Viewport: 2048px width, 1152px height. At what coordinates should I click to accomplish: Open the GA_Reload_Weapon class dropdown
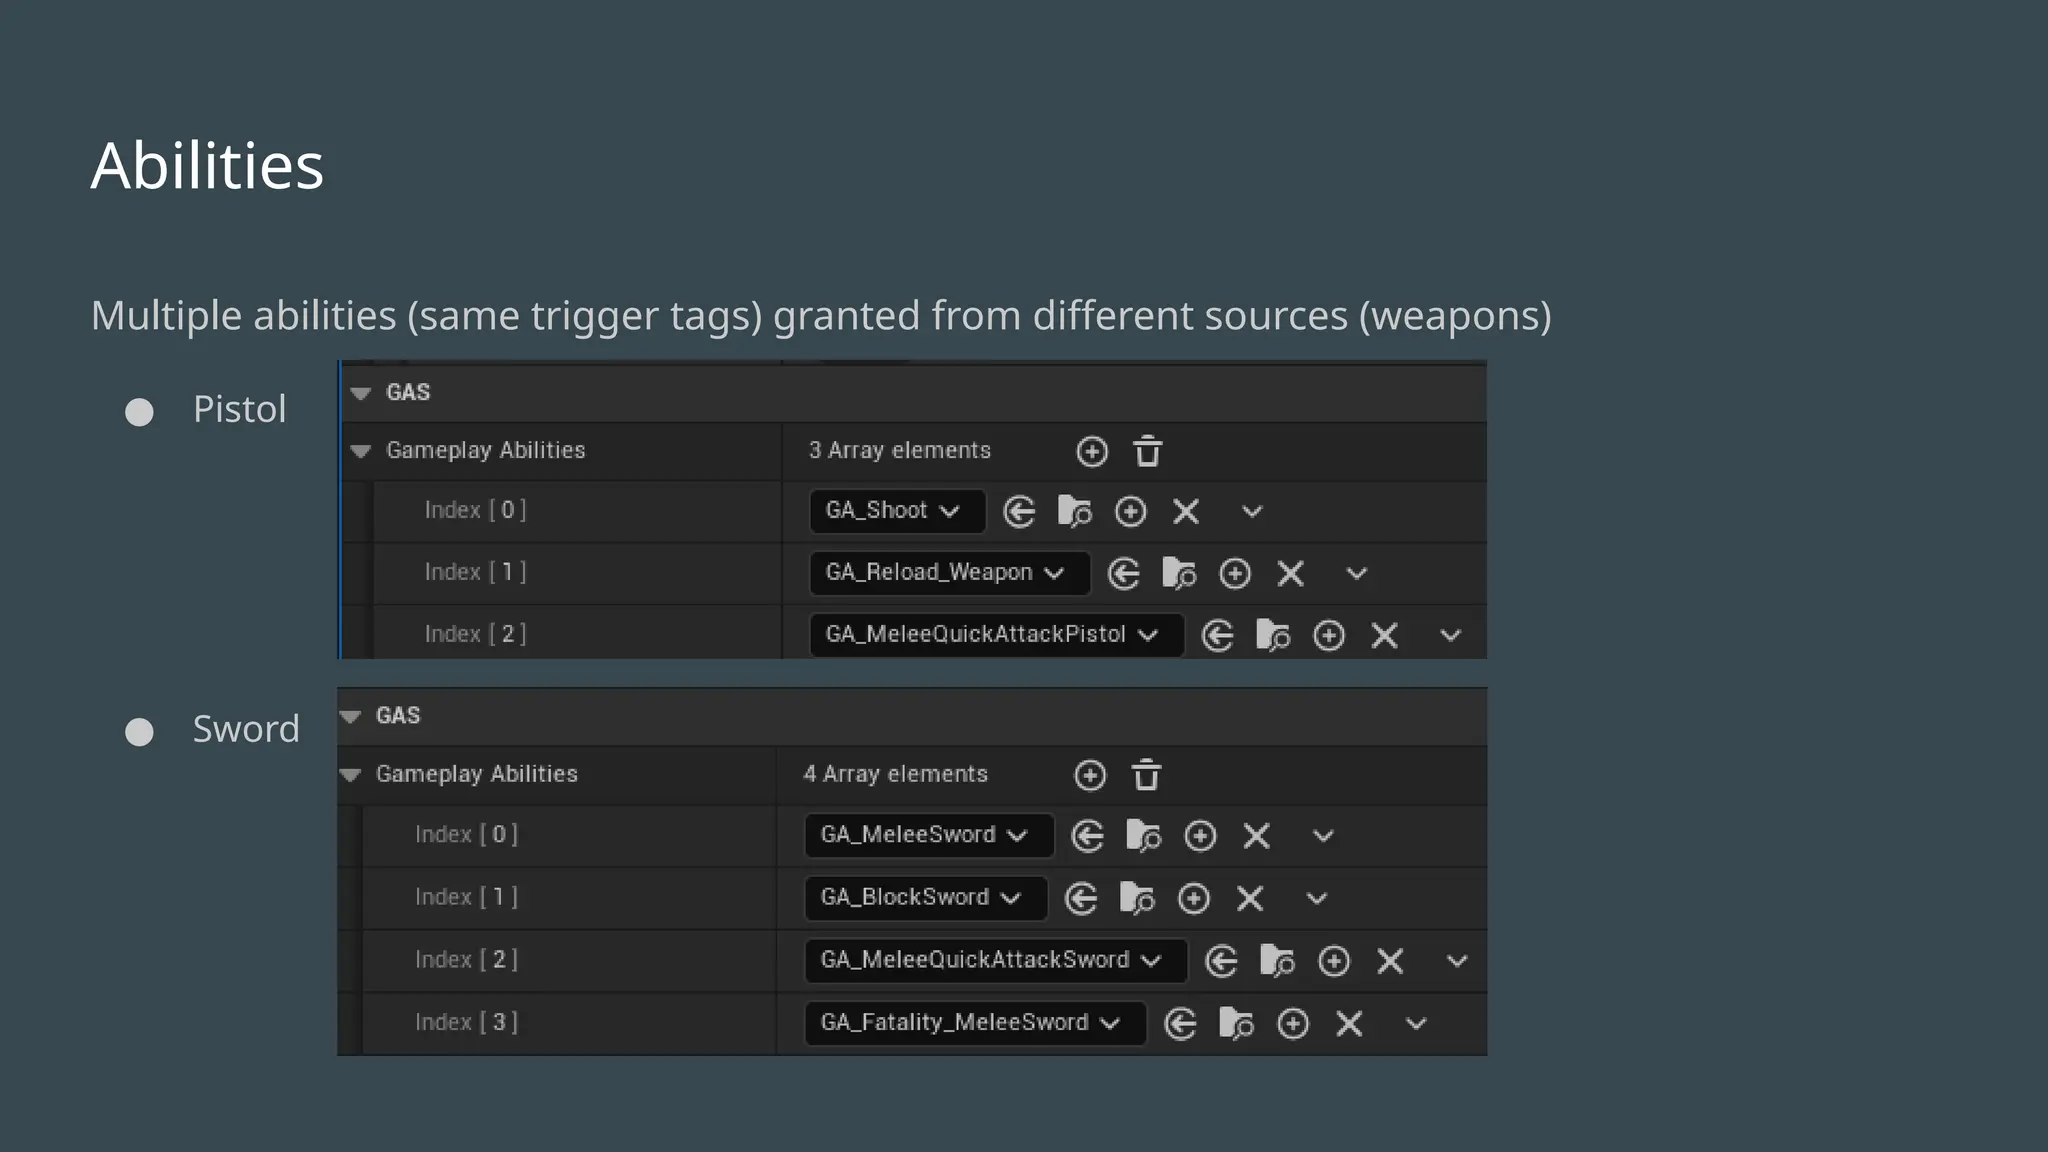pyautogui.click(x=949, y=573)
